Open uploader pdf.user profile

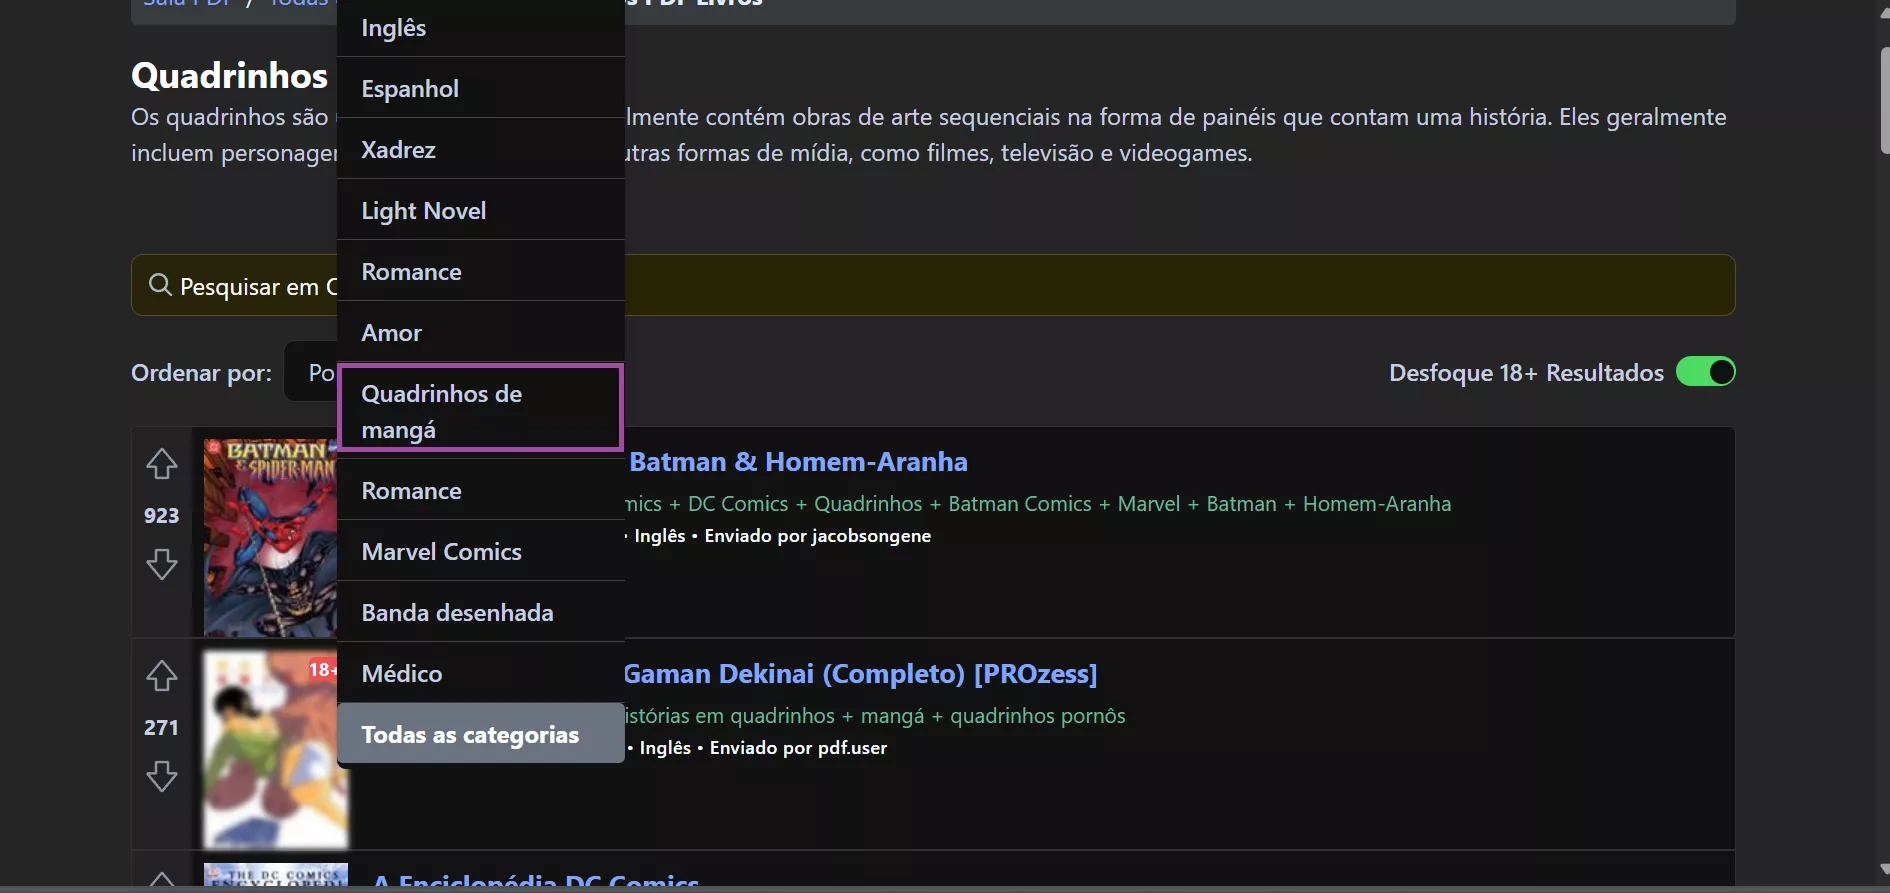[x=852, y=748]
